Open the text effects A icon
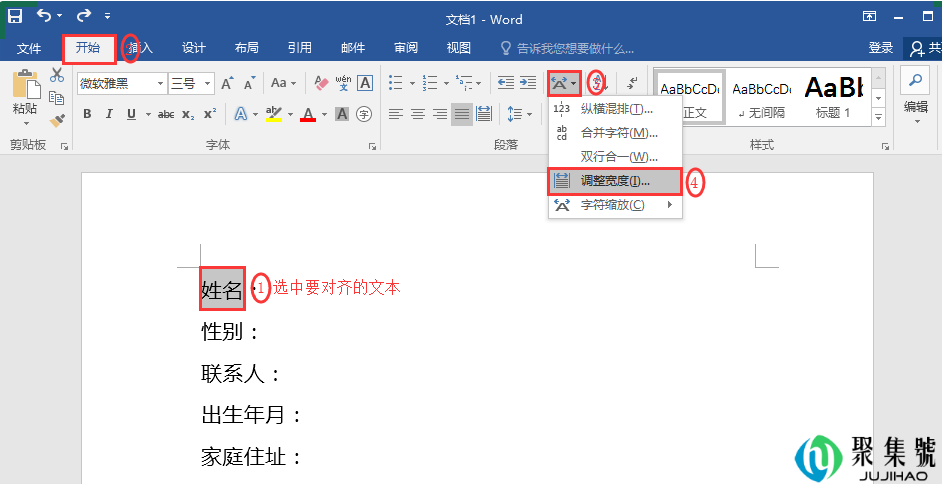This screenshot has height=484, width=942. pos(241,114)
